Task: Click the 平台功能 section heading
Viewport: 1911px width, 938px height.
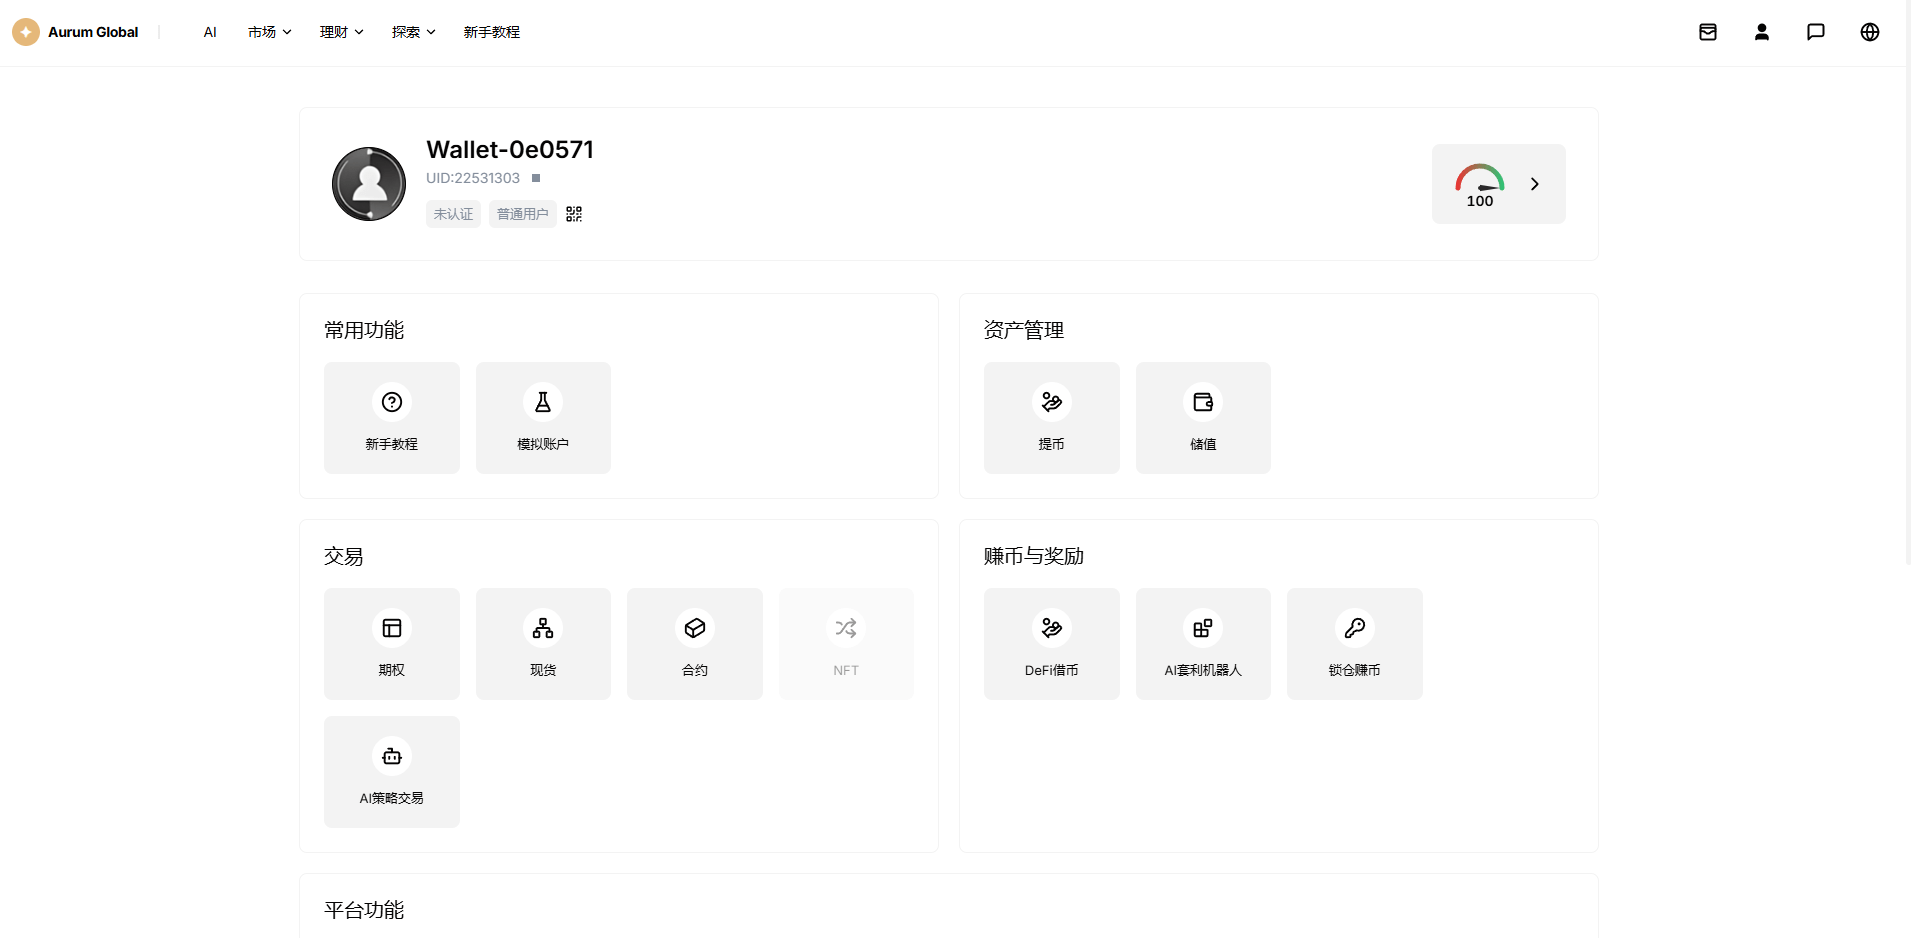Action: click(364, 910)
